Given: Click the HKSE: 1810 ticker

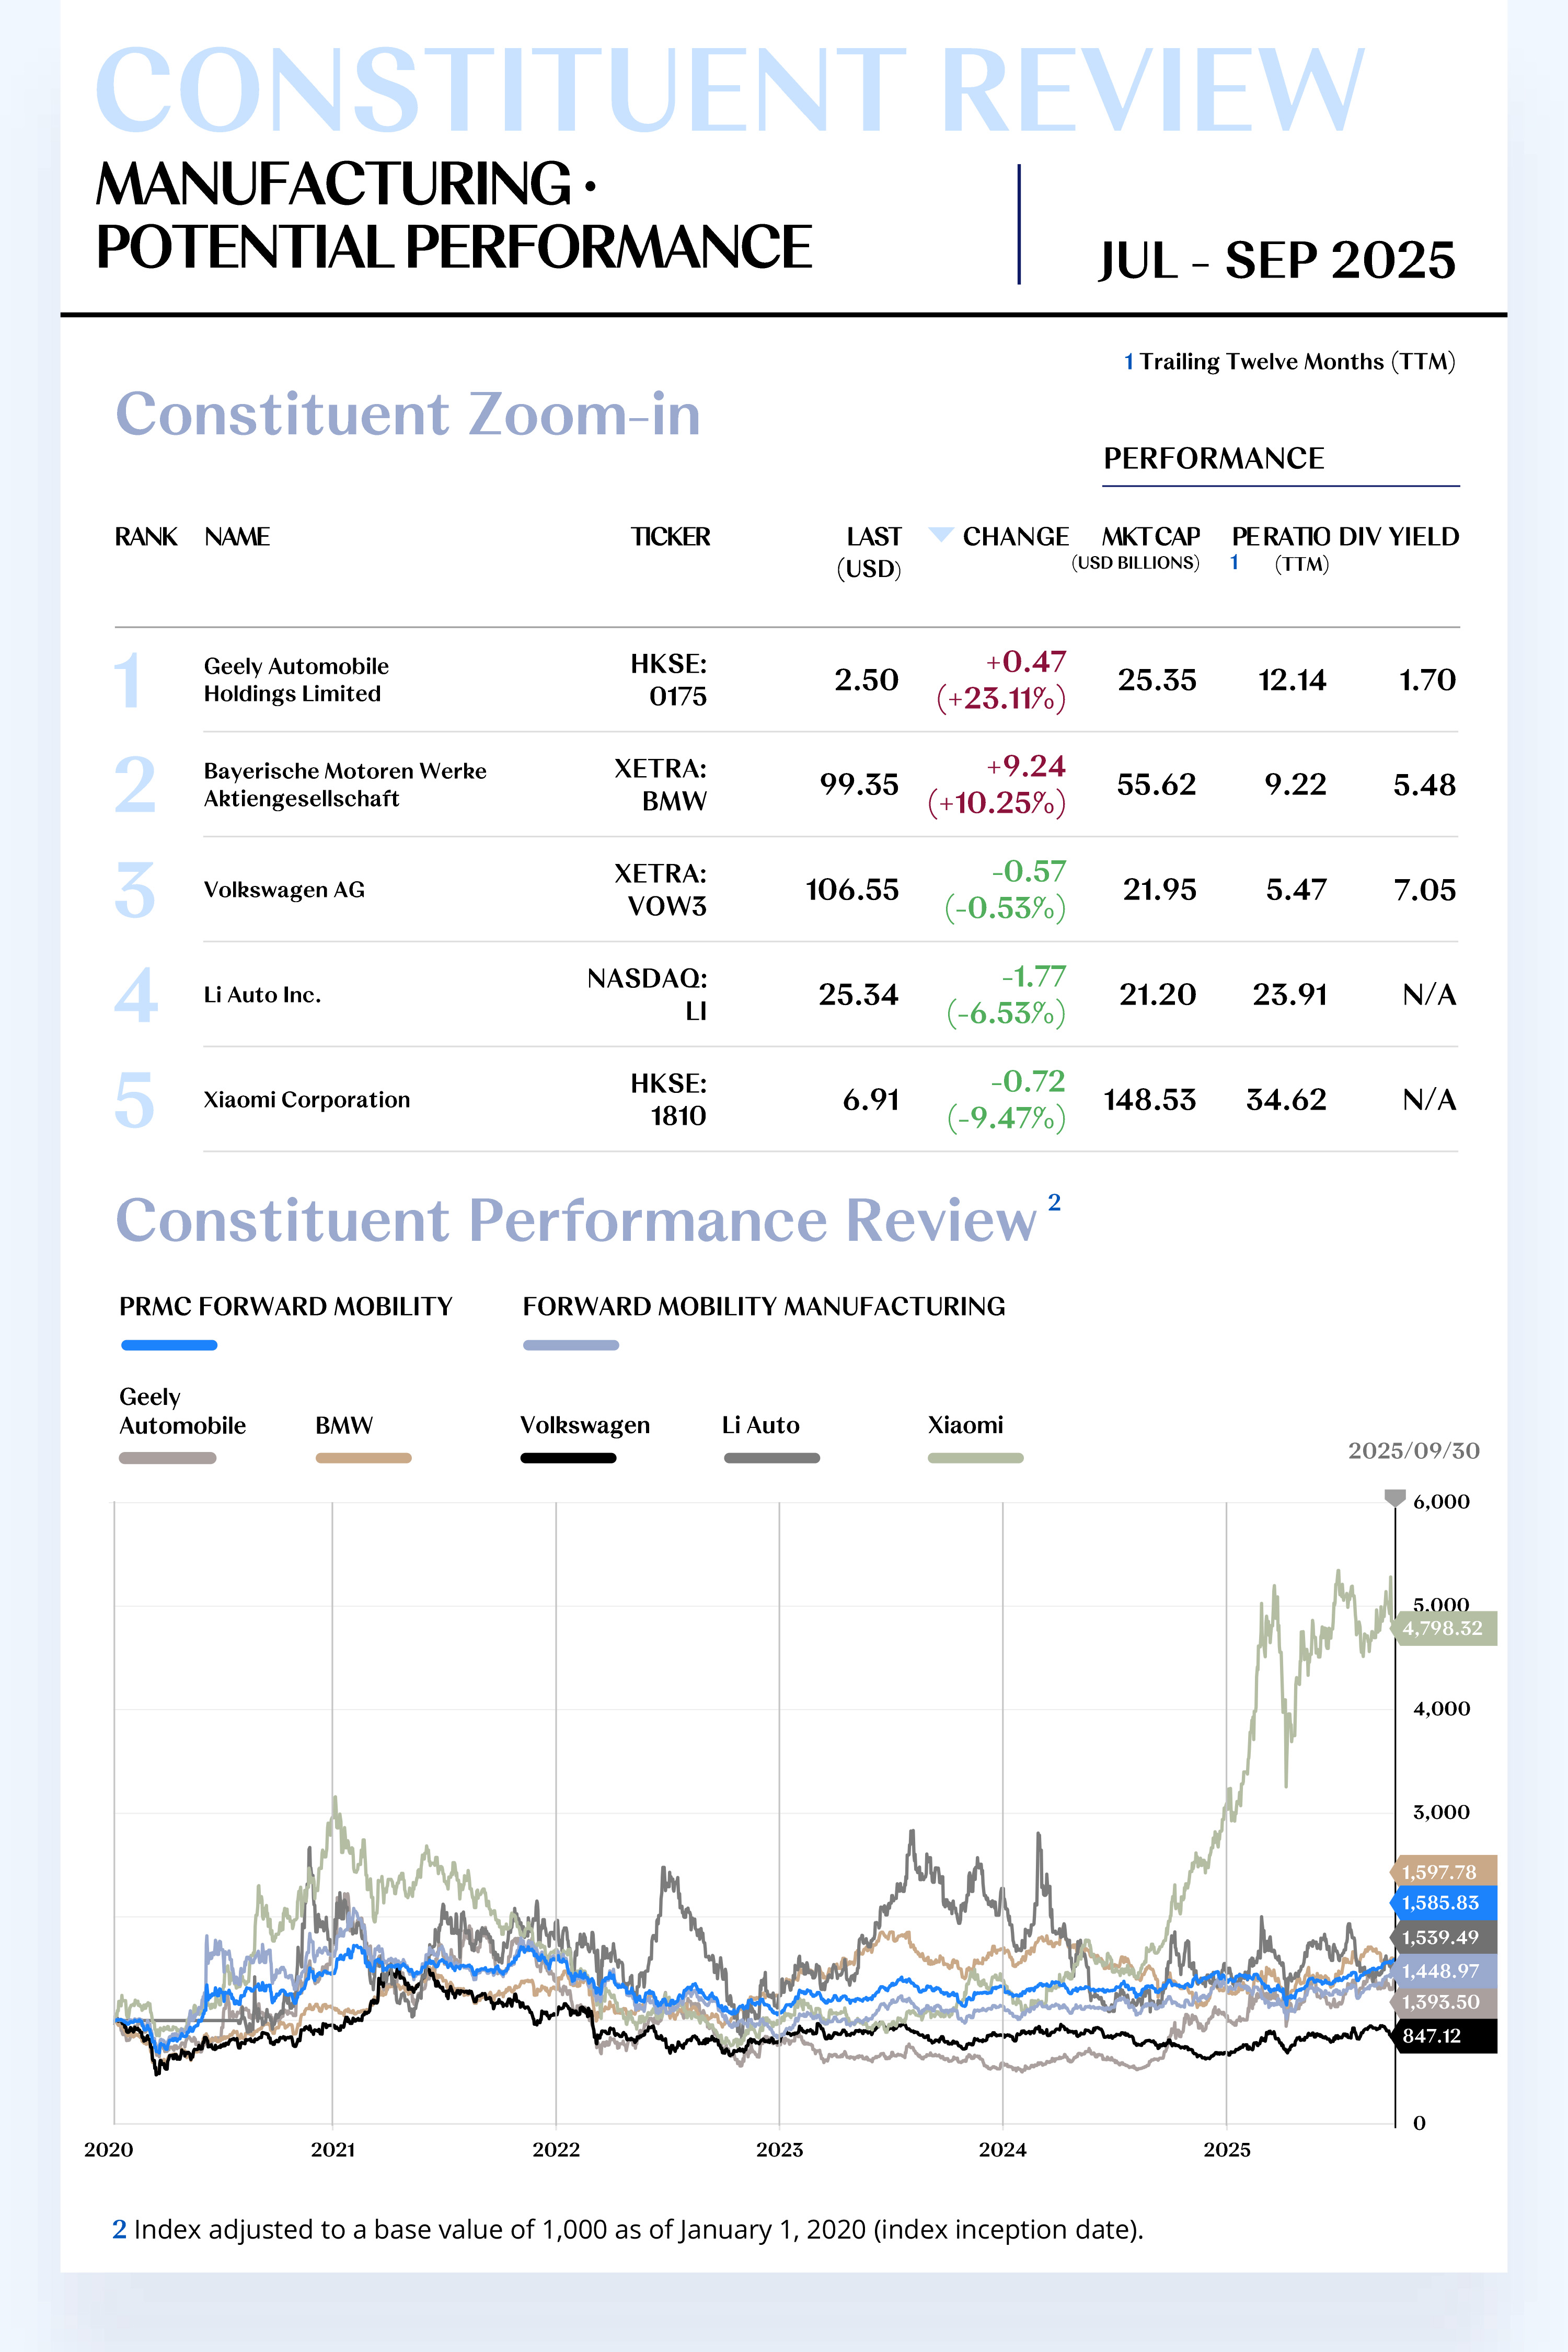Looking at the screenshot, I should tap(668, 1099).
